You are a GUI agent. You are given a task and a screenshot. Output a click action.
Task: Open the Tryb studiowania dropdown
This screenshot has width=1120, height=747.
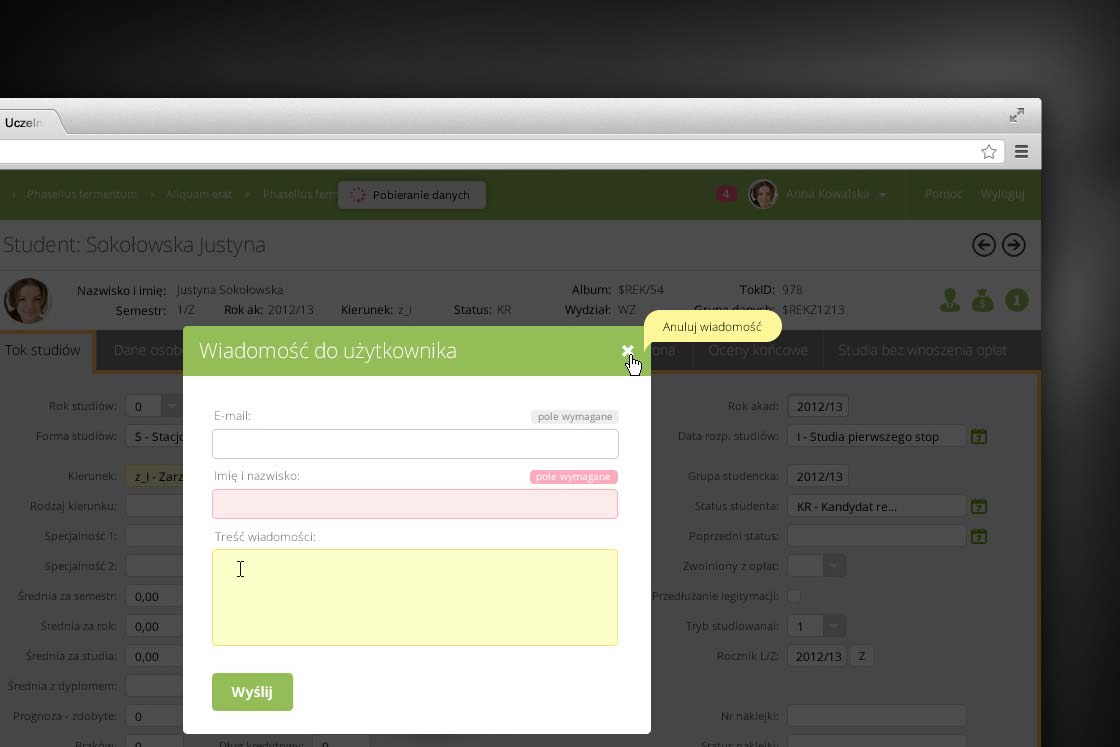[833, 626]
